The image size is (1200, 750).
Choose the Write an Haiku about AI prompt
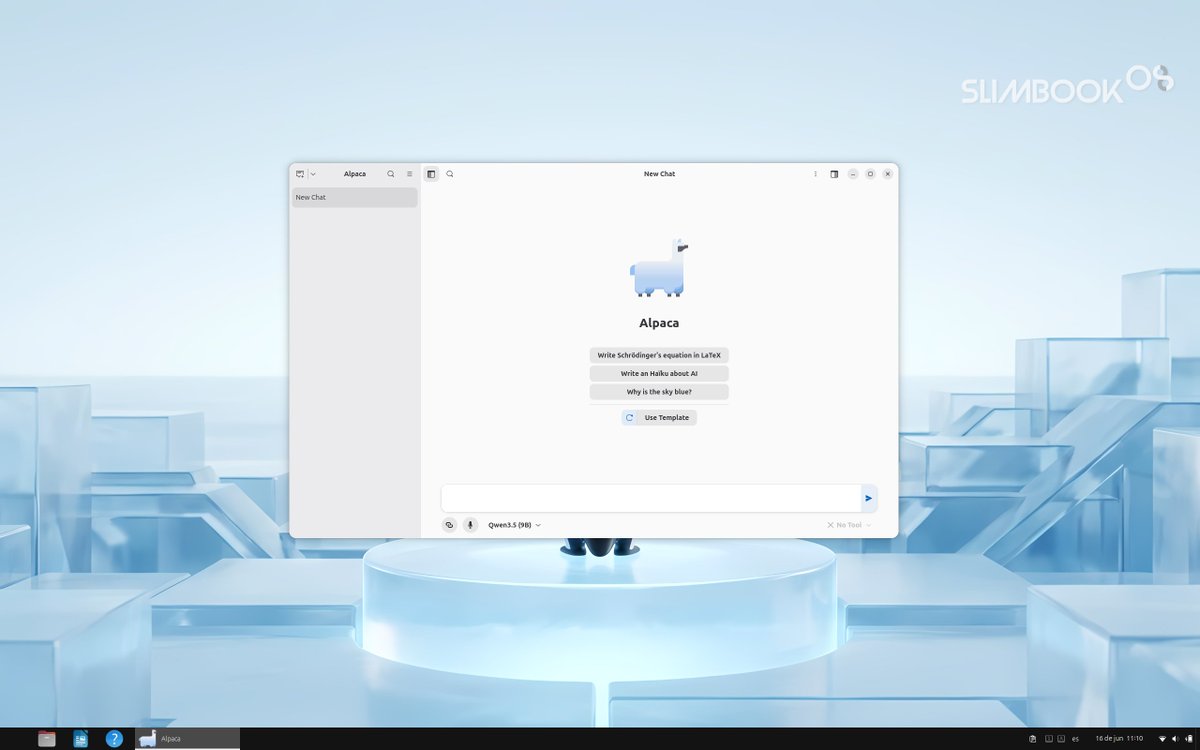pos(659,373)
